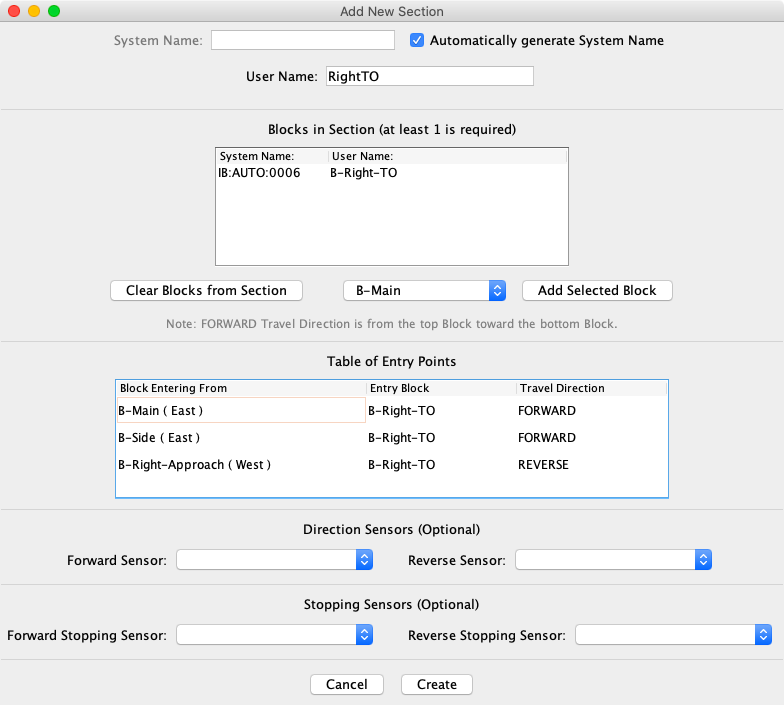Image resolution: width=784 pixels, height=705 pixels.
Task: Click the Block Entering From column header
Action: (x=240, y=388)
